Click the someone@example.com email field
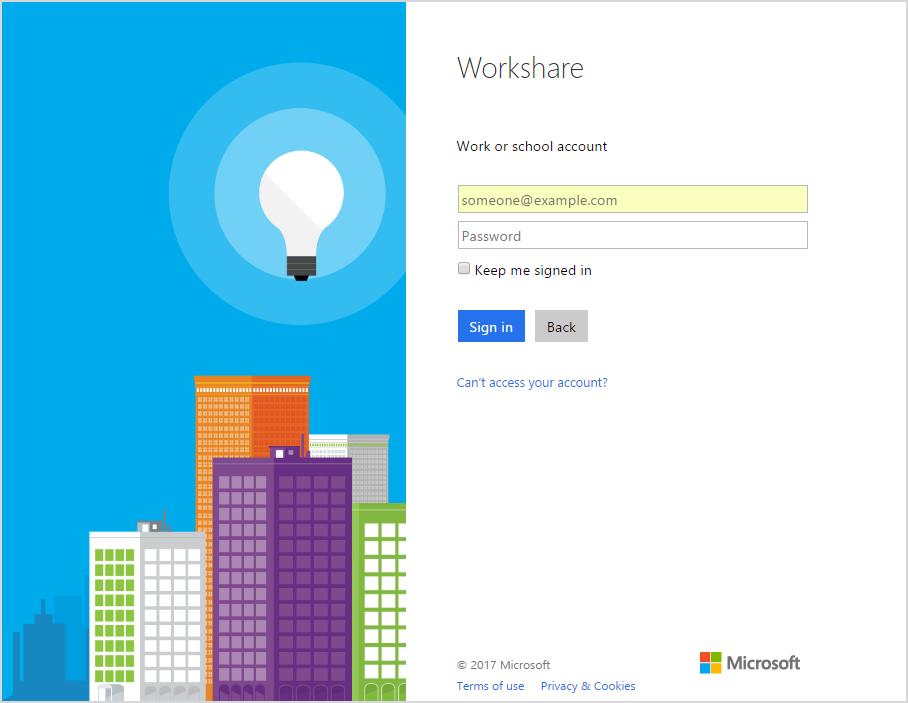The height and width of the screenshot is (703, 908). pyautogui.click(x=632, y=199)
